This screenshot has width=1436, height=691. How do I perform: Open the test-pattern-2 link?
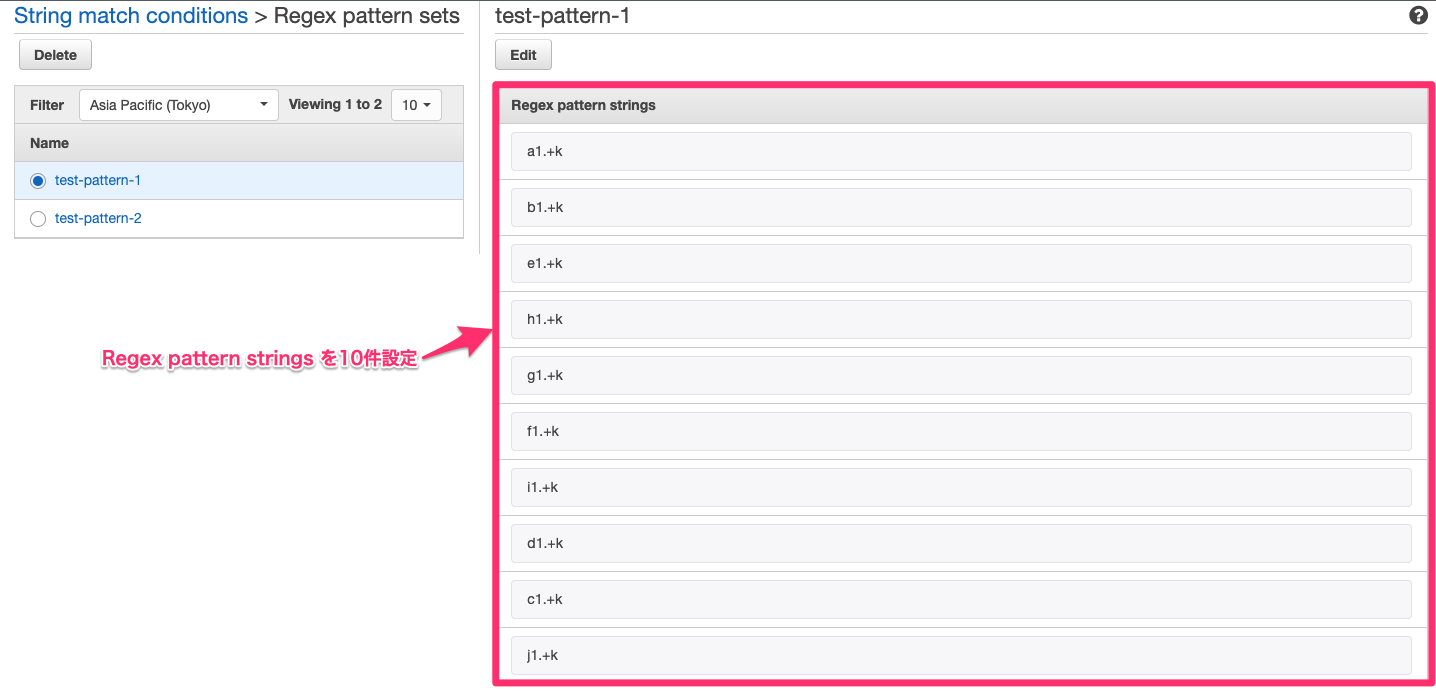coord(98,218)
